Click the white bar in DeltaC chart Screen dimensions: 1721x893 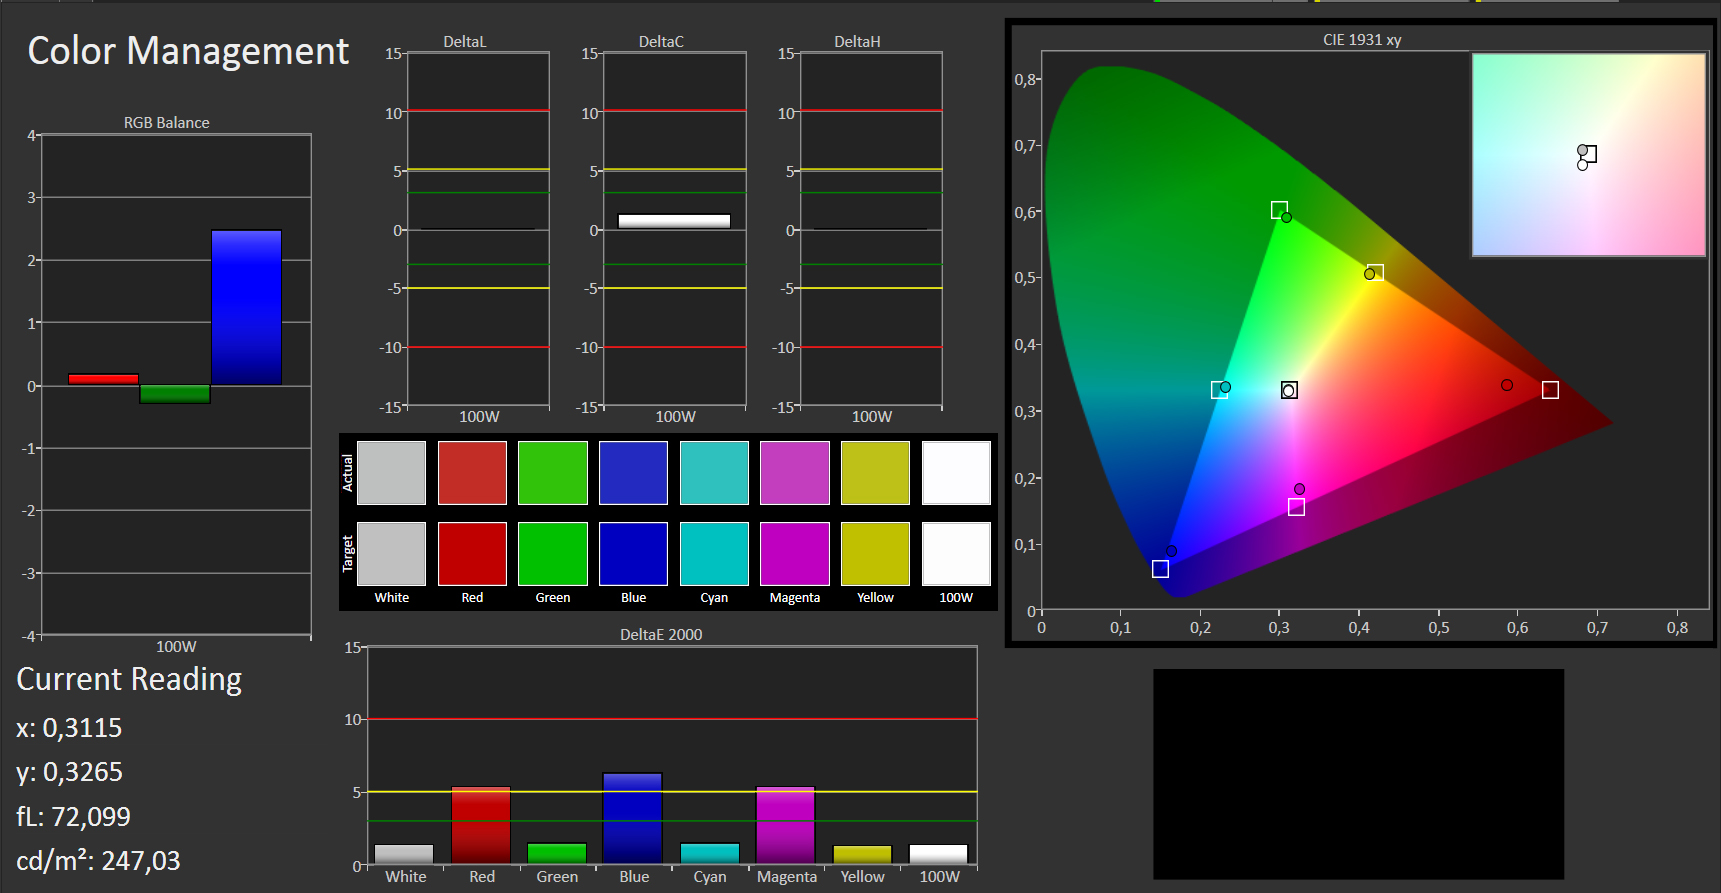click(674, 221)
